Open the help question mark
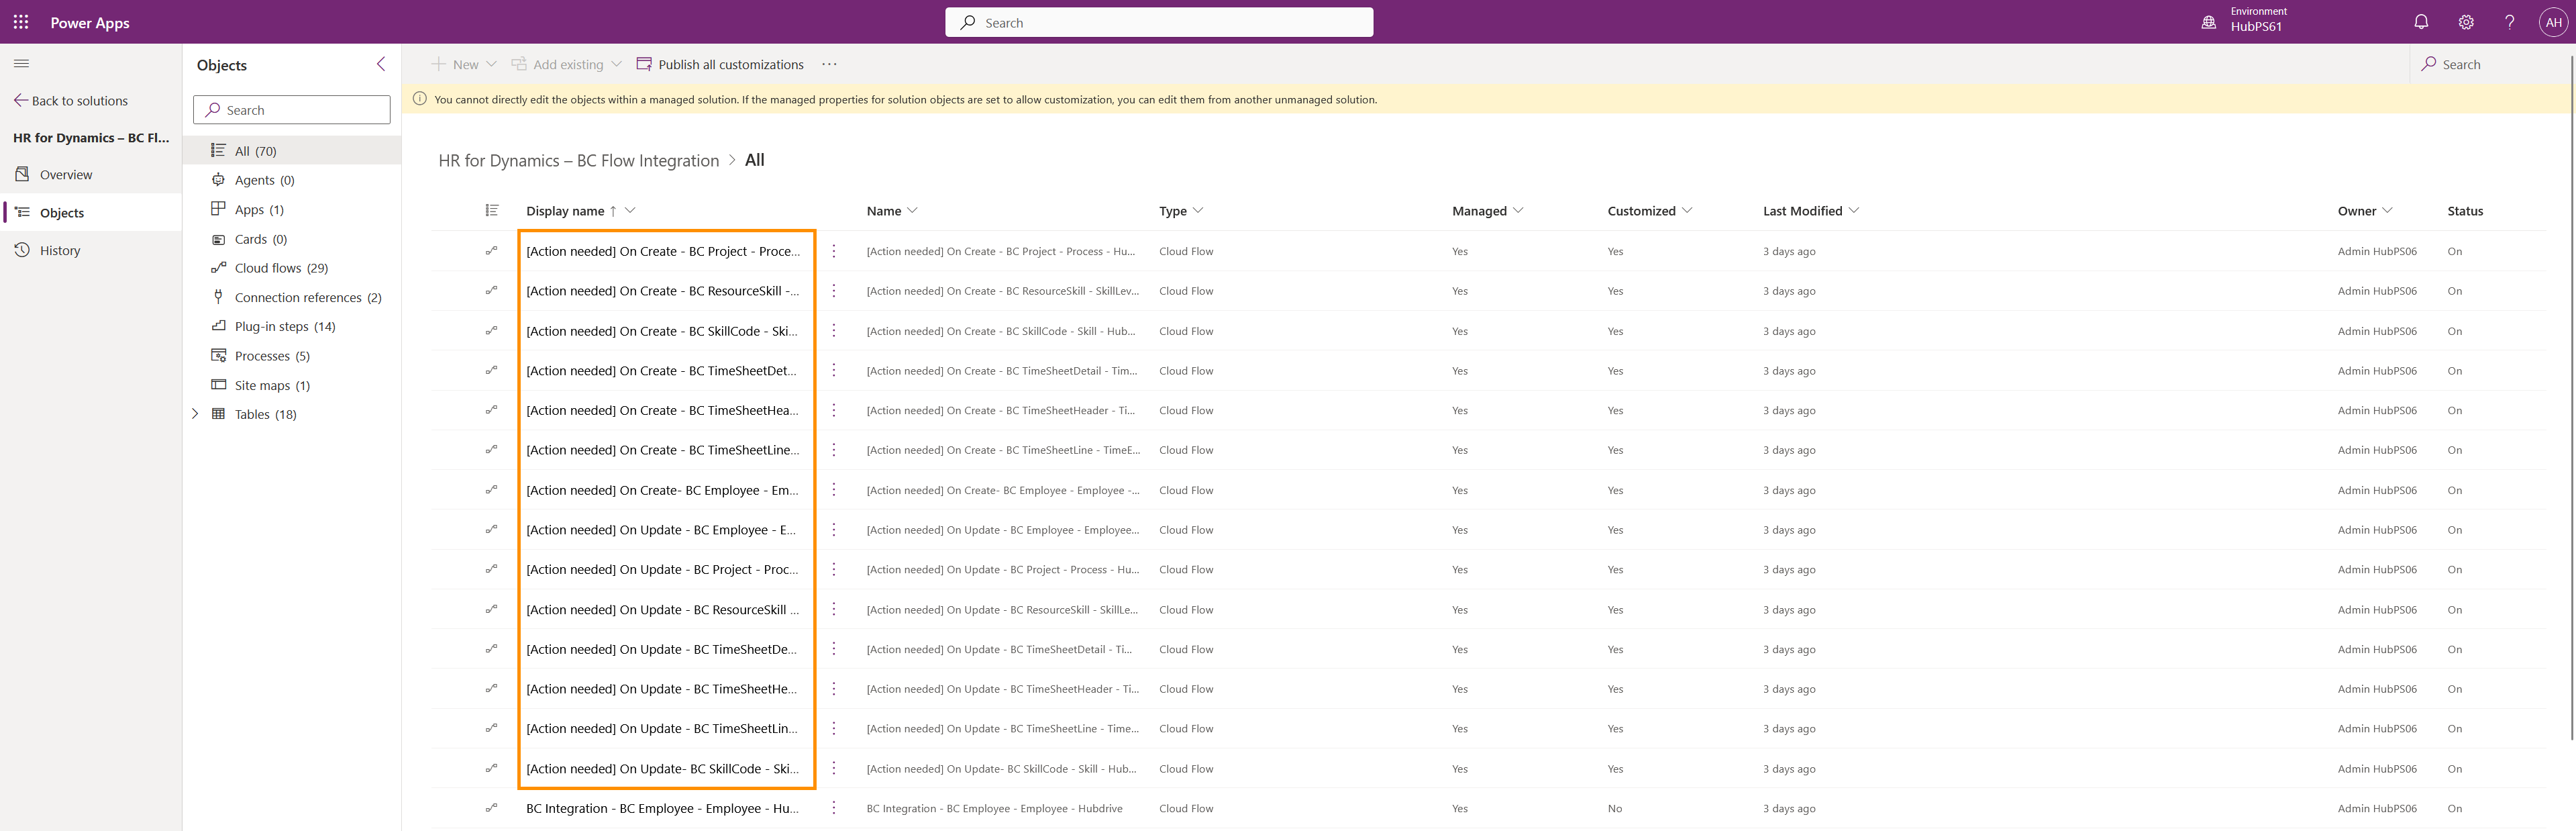The height and width of the screenshot is (831, 2576). point(2509,22)
